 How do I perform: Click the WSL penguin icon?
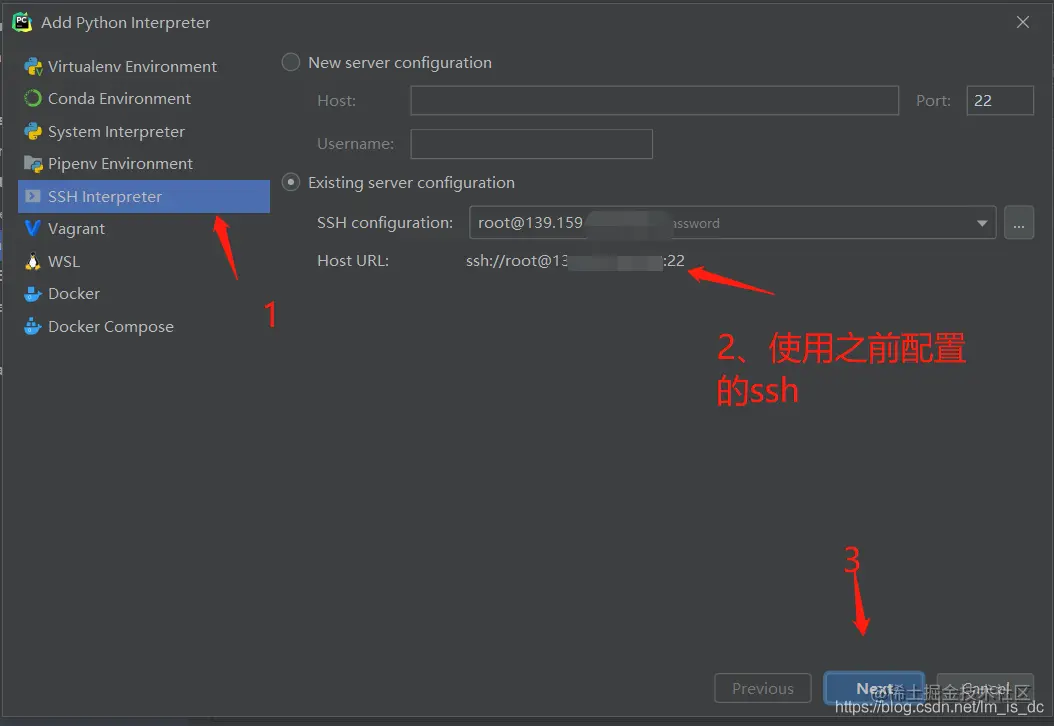click(x=32, y=261)
